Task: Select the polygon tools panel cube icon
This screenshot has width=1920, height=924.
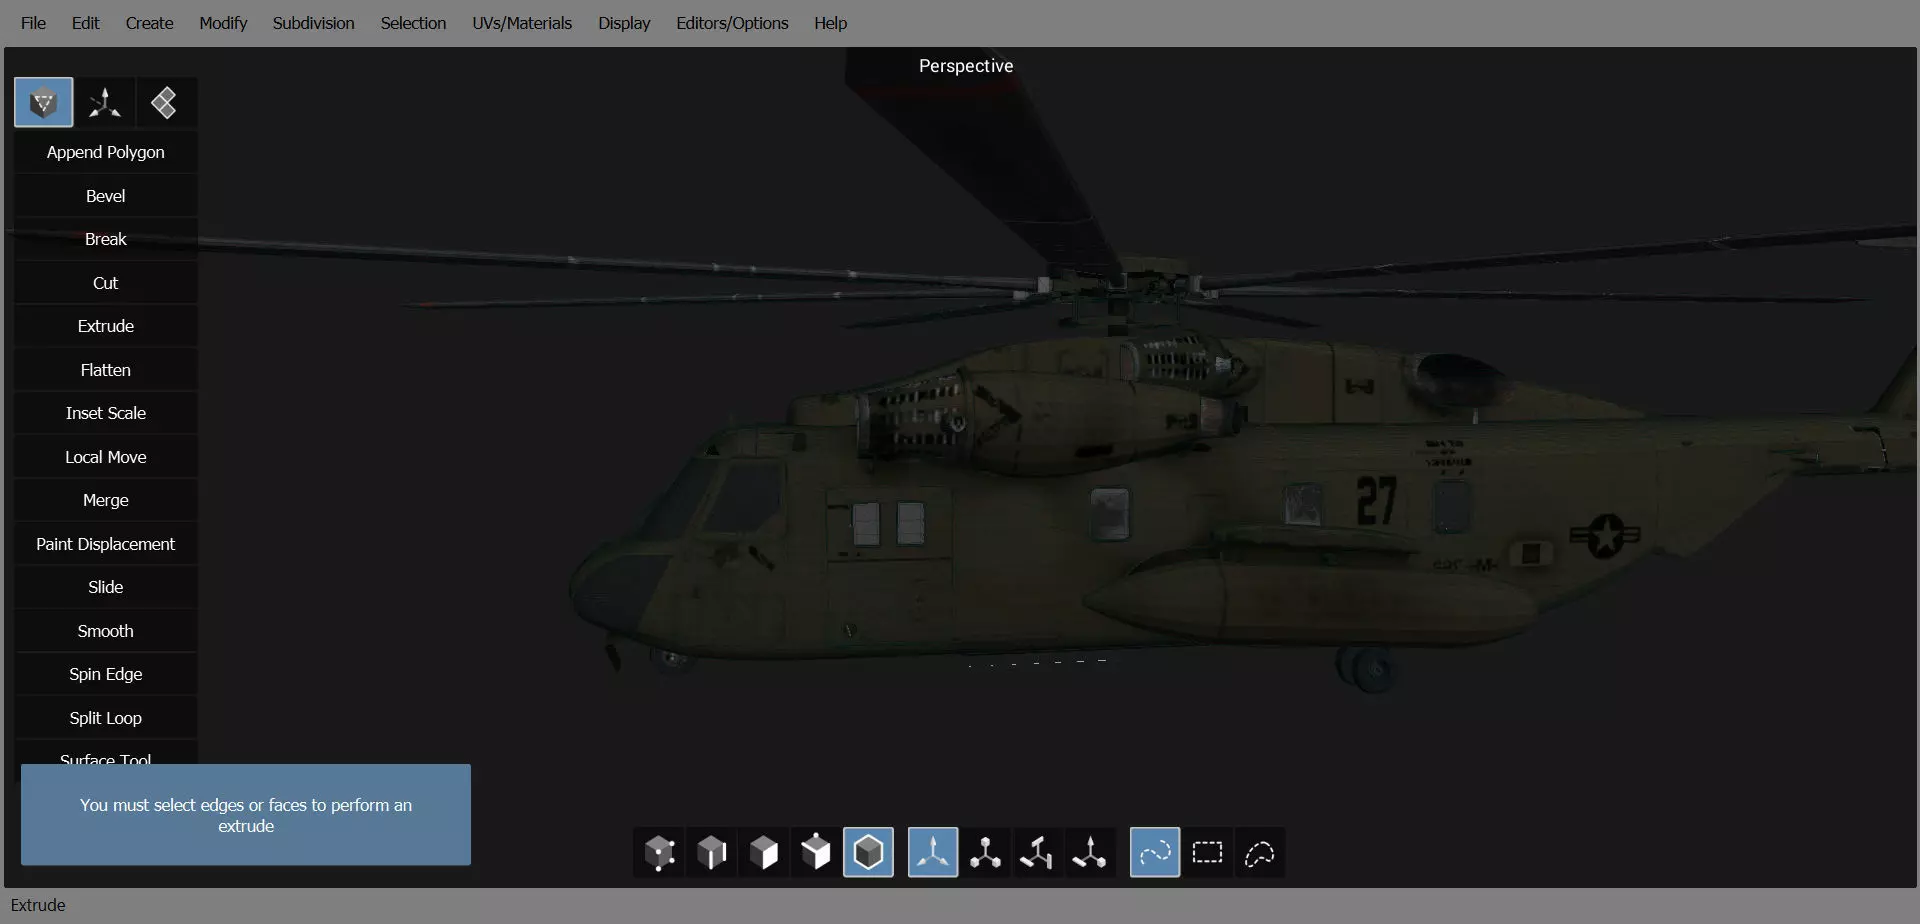Action: 43,102
